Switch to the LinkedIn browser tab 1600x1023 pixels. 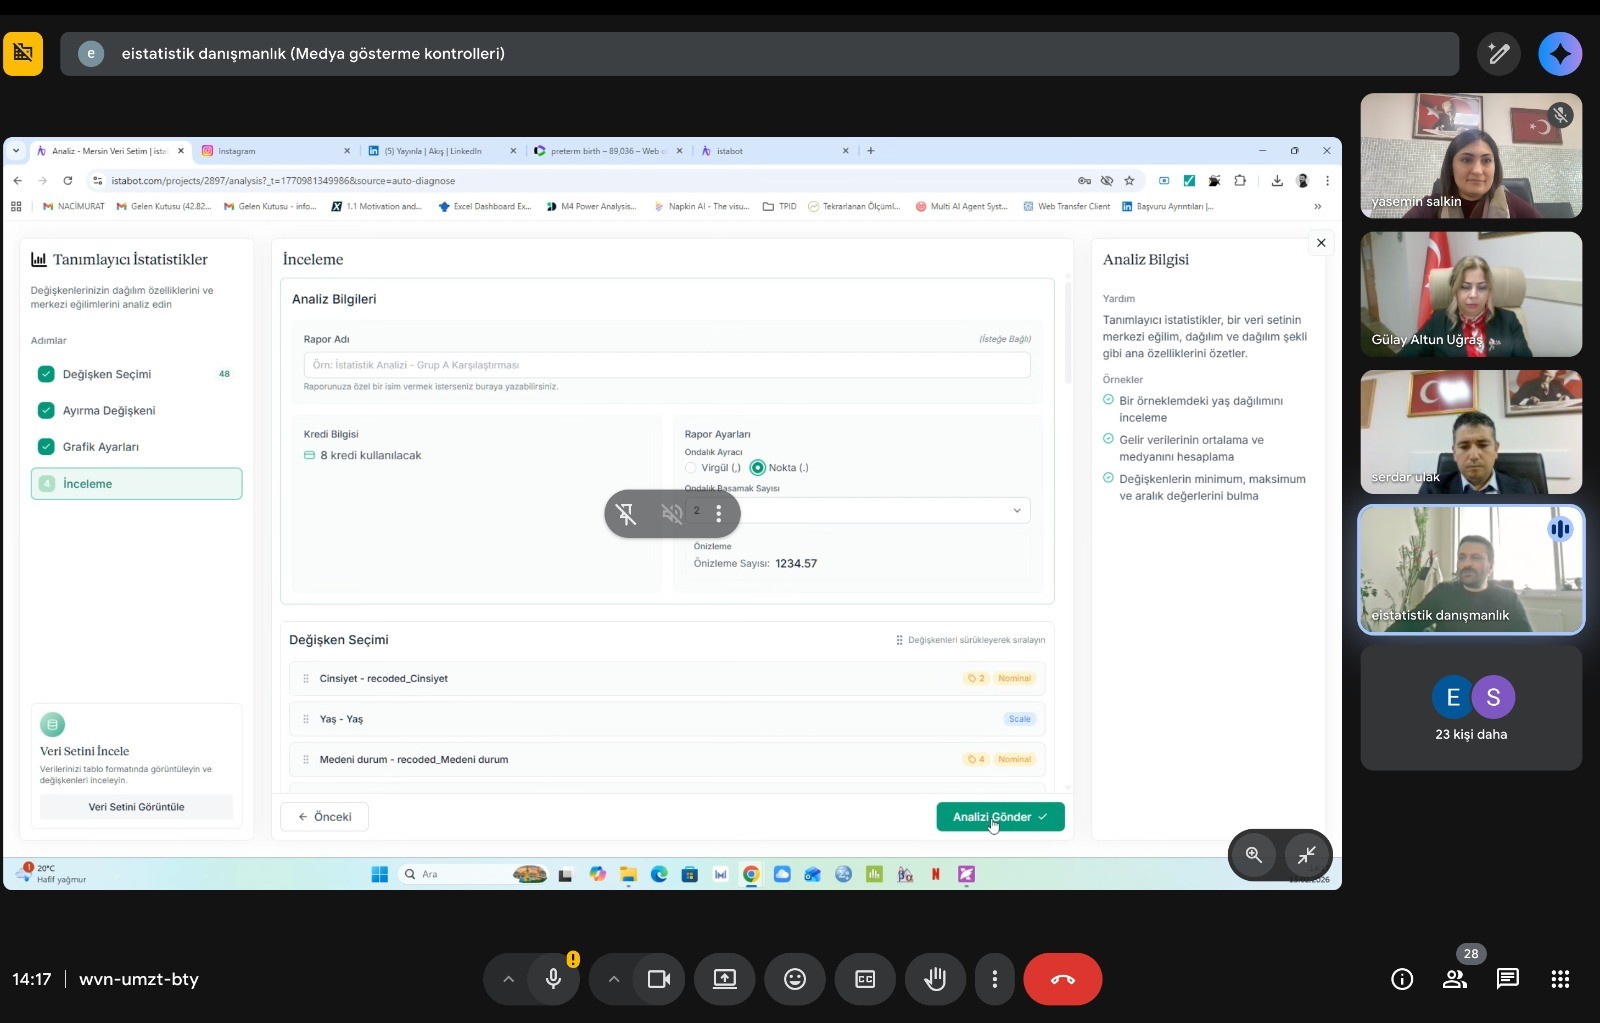(438, 151)
